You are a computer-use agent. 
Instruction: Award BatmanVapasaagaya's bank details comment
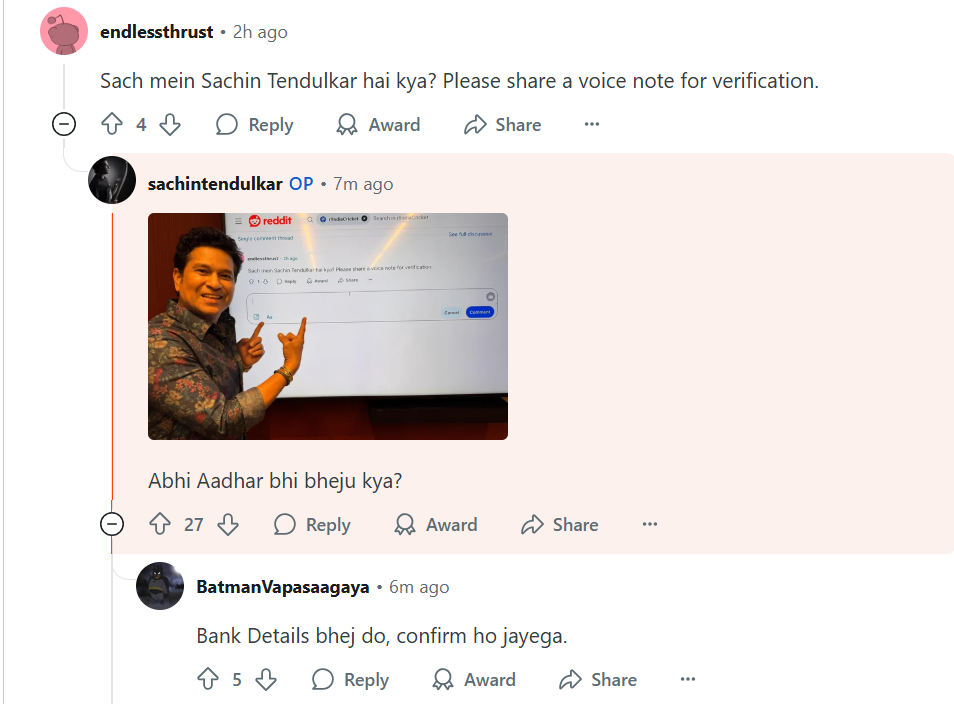[x=474, y=680]
